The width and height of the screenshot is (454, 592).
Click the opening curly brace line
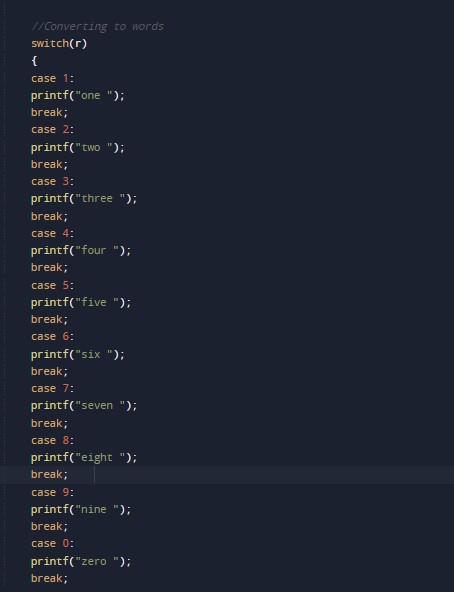[x=34, y=61]
